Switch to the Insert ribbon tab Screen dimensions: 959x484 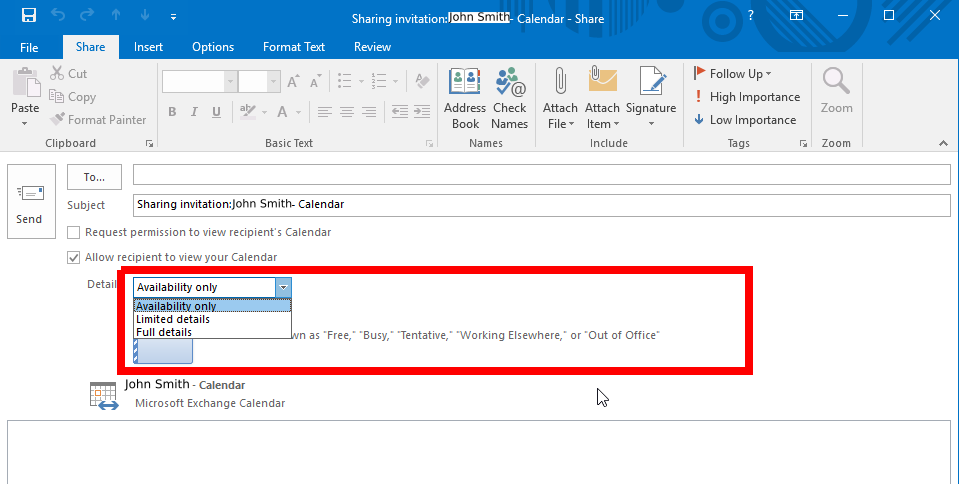(148, 47)
